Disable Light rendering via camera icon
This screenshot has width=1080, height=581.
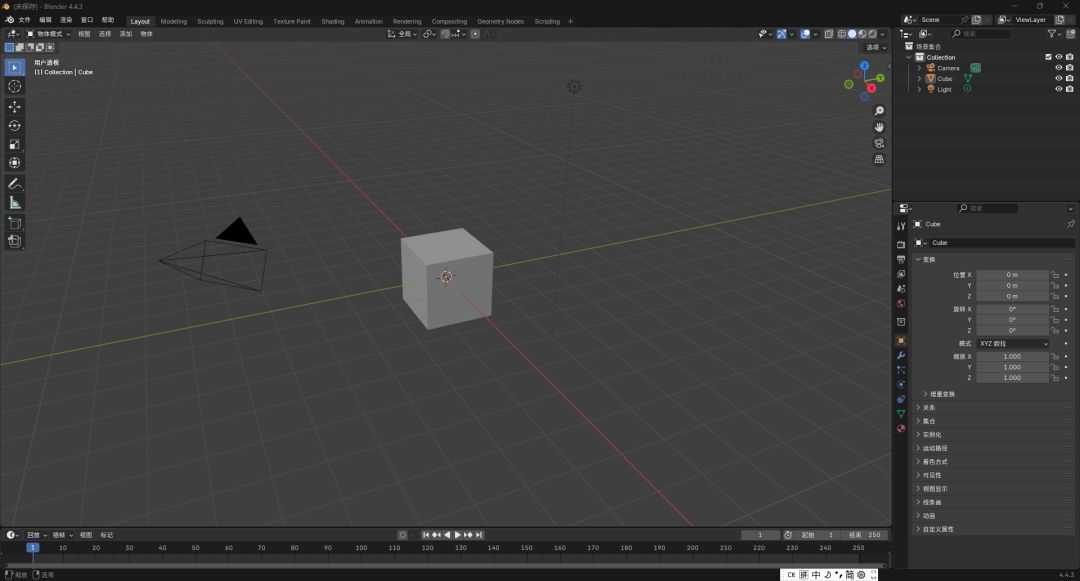click(x=1069, y=89)
